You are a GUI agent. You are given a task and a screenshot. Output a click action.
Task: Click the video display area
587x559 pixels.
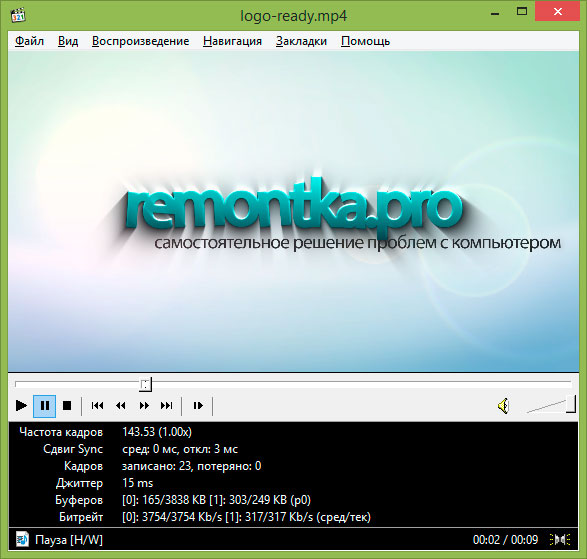click(293, 212)
